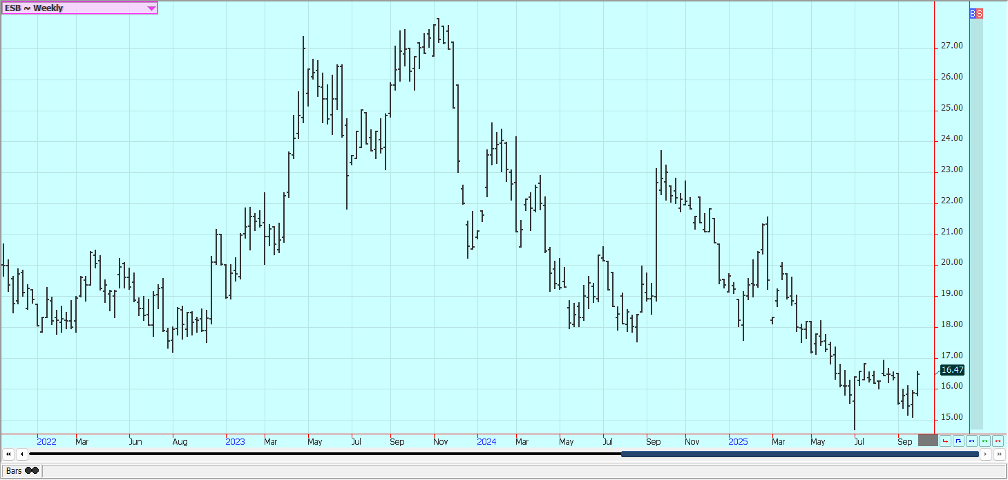Jump to latest data with double-right arrow
Image resolution: width=1008 pixels, height=480 pixels.
click(999, 454)
